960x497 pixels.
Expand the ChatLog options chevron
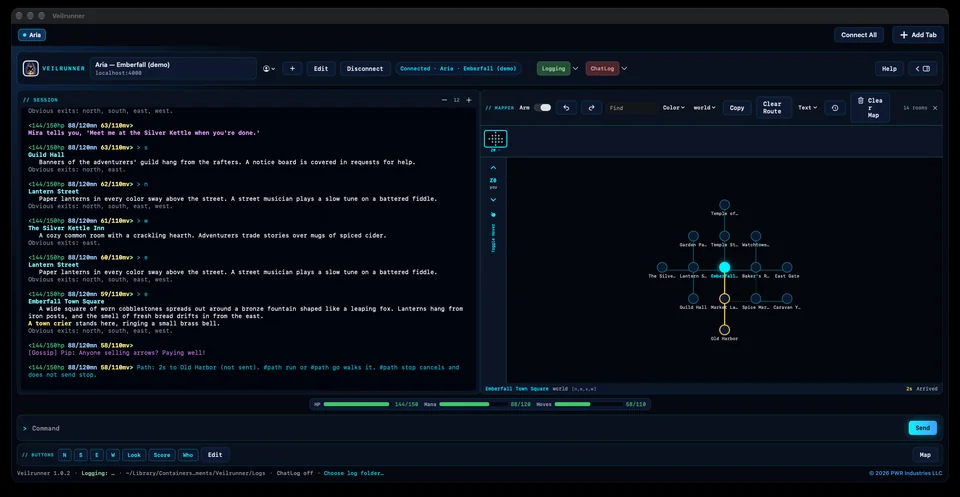click(624, 69)
